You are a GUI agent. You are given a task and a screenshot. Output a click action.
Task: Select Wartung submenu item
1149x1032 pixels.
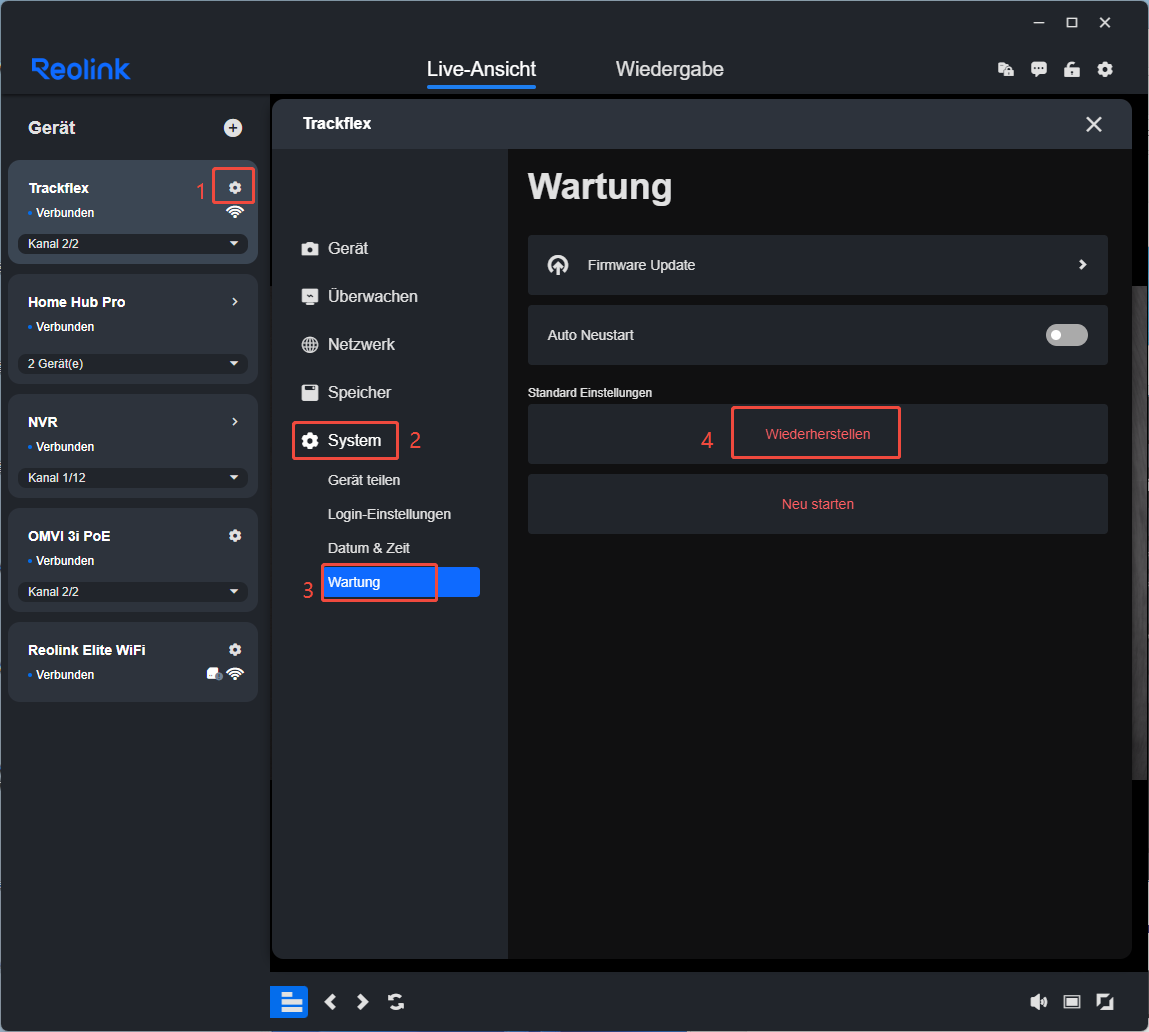(401, 582)
